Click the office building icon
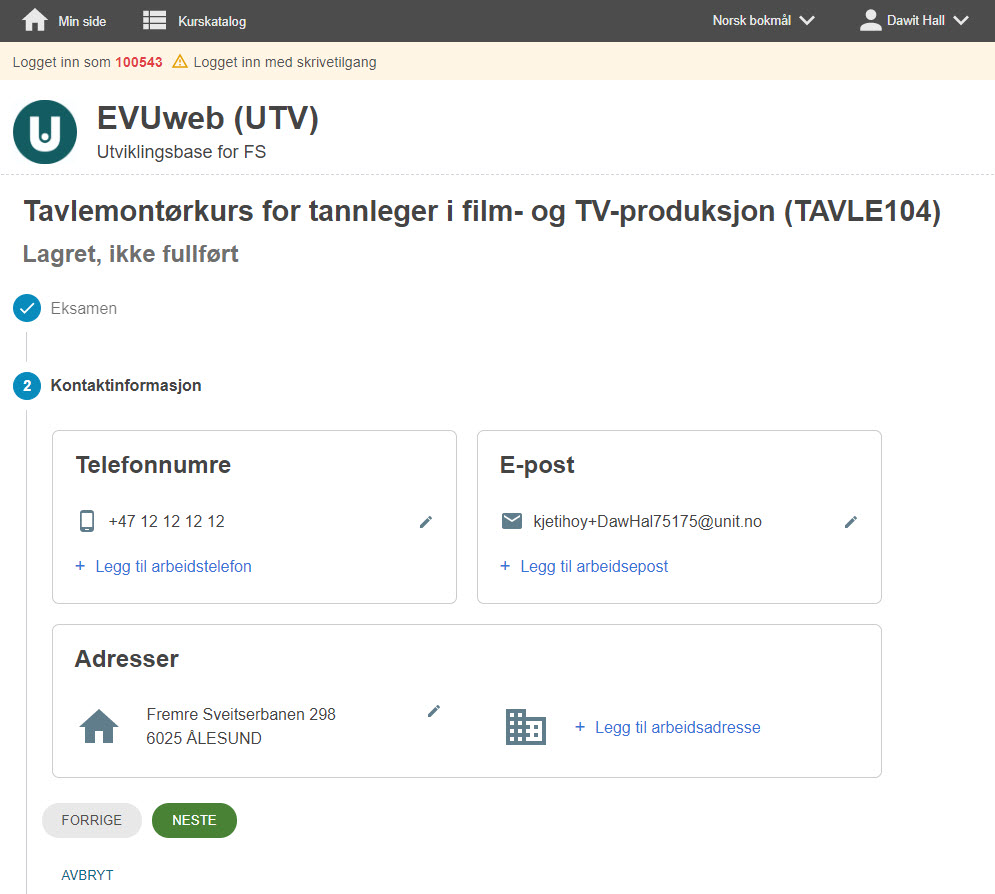Screen dimensions: 995x894 (525, 727)
